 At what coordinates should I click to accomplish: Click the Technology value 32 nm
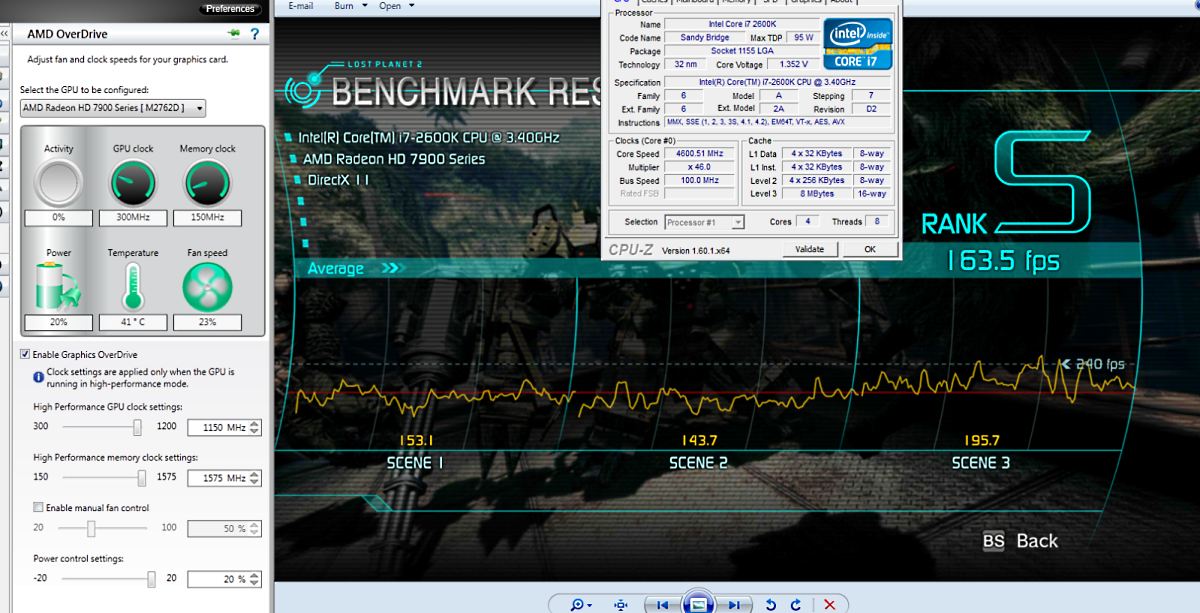click(x=685, y=64)
